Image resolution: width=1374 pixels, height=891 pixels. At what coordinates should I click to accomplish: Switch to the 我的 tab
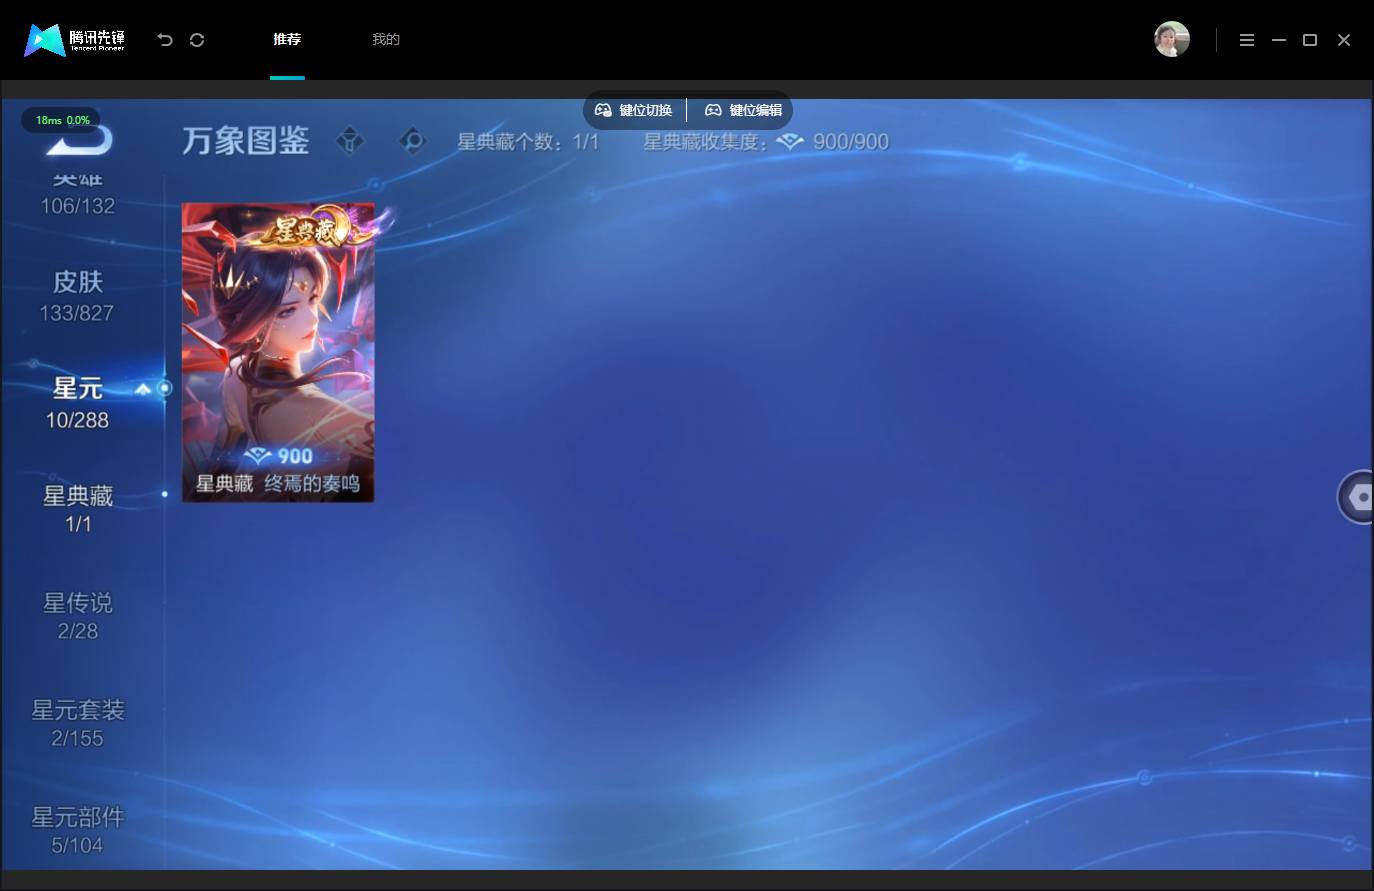(x=386, y=39)
